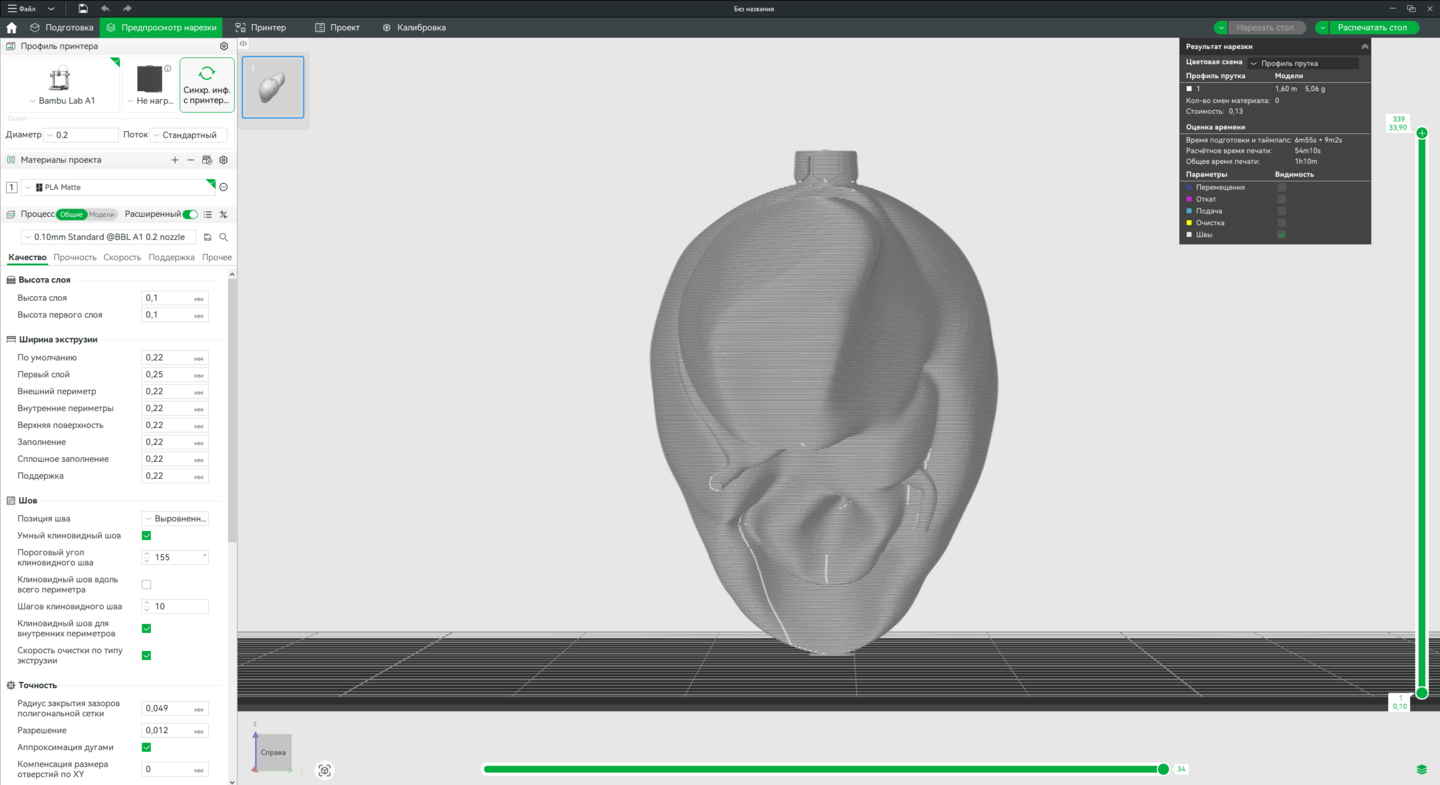Switch process scope to Модели
Screen dimensions: 1440x785
coord(102,214)
